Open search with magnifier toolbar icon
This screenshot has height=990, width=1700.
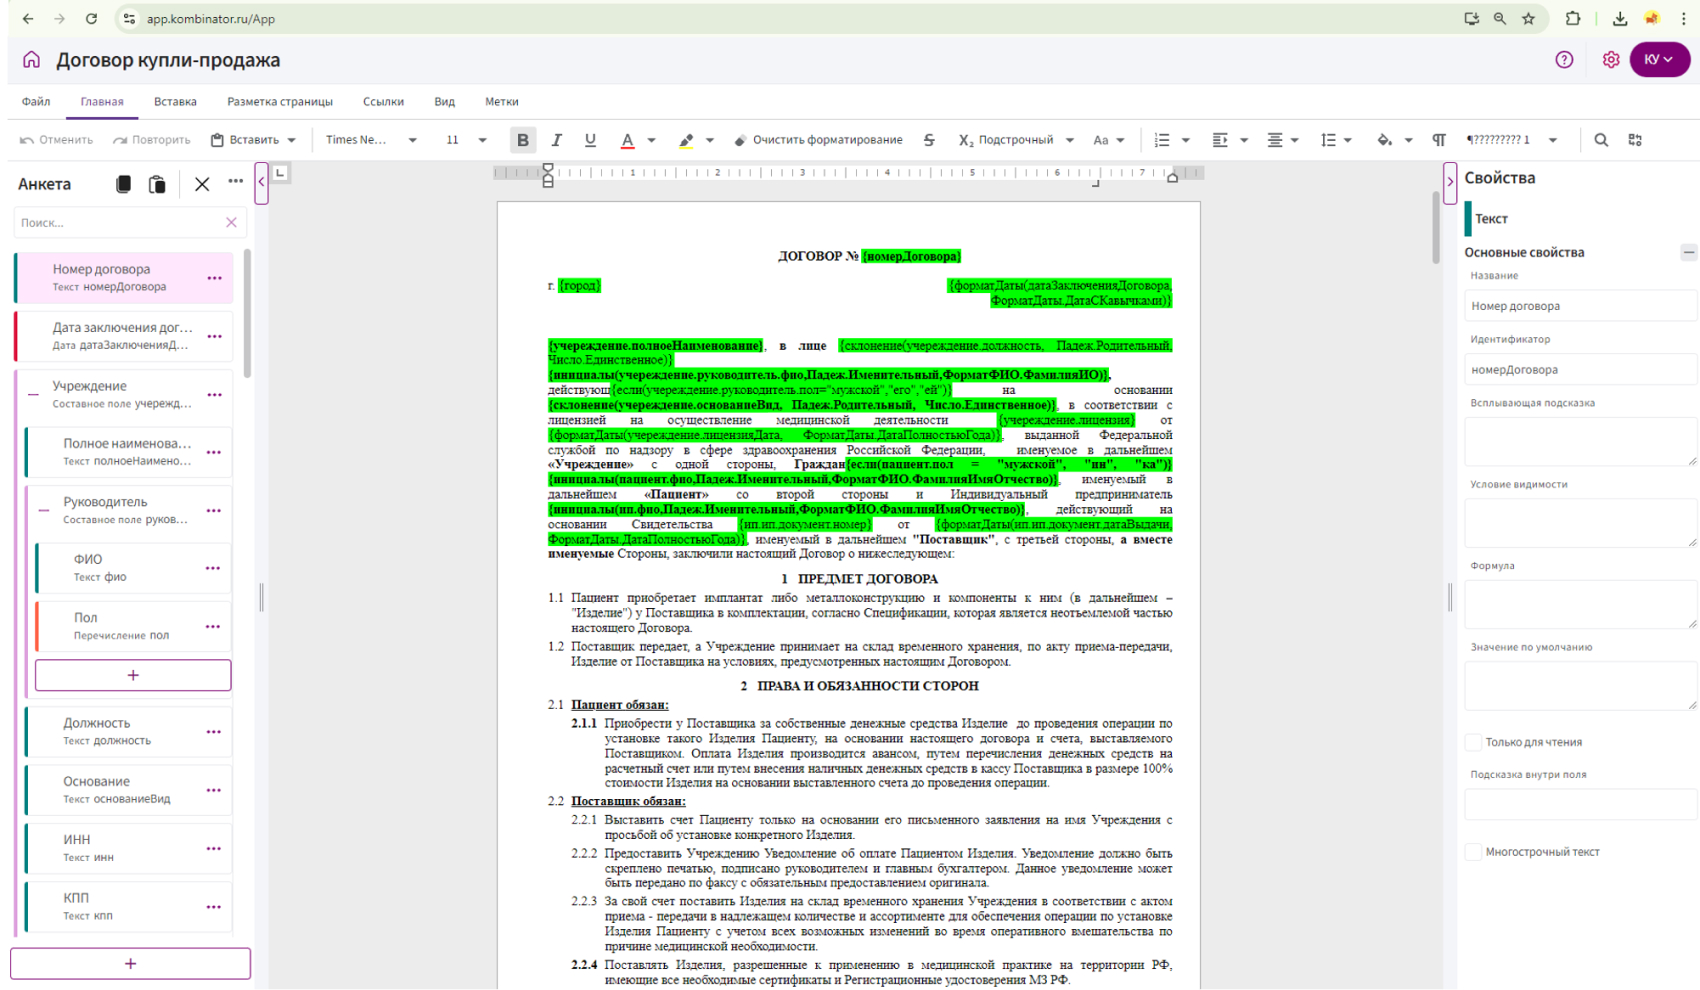(1601, 140)
